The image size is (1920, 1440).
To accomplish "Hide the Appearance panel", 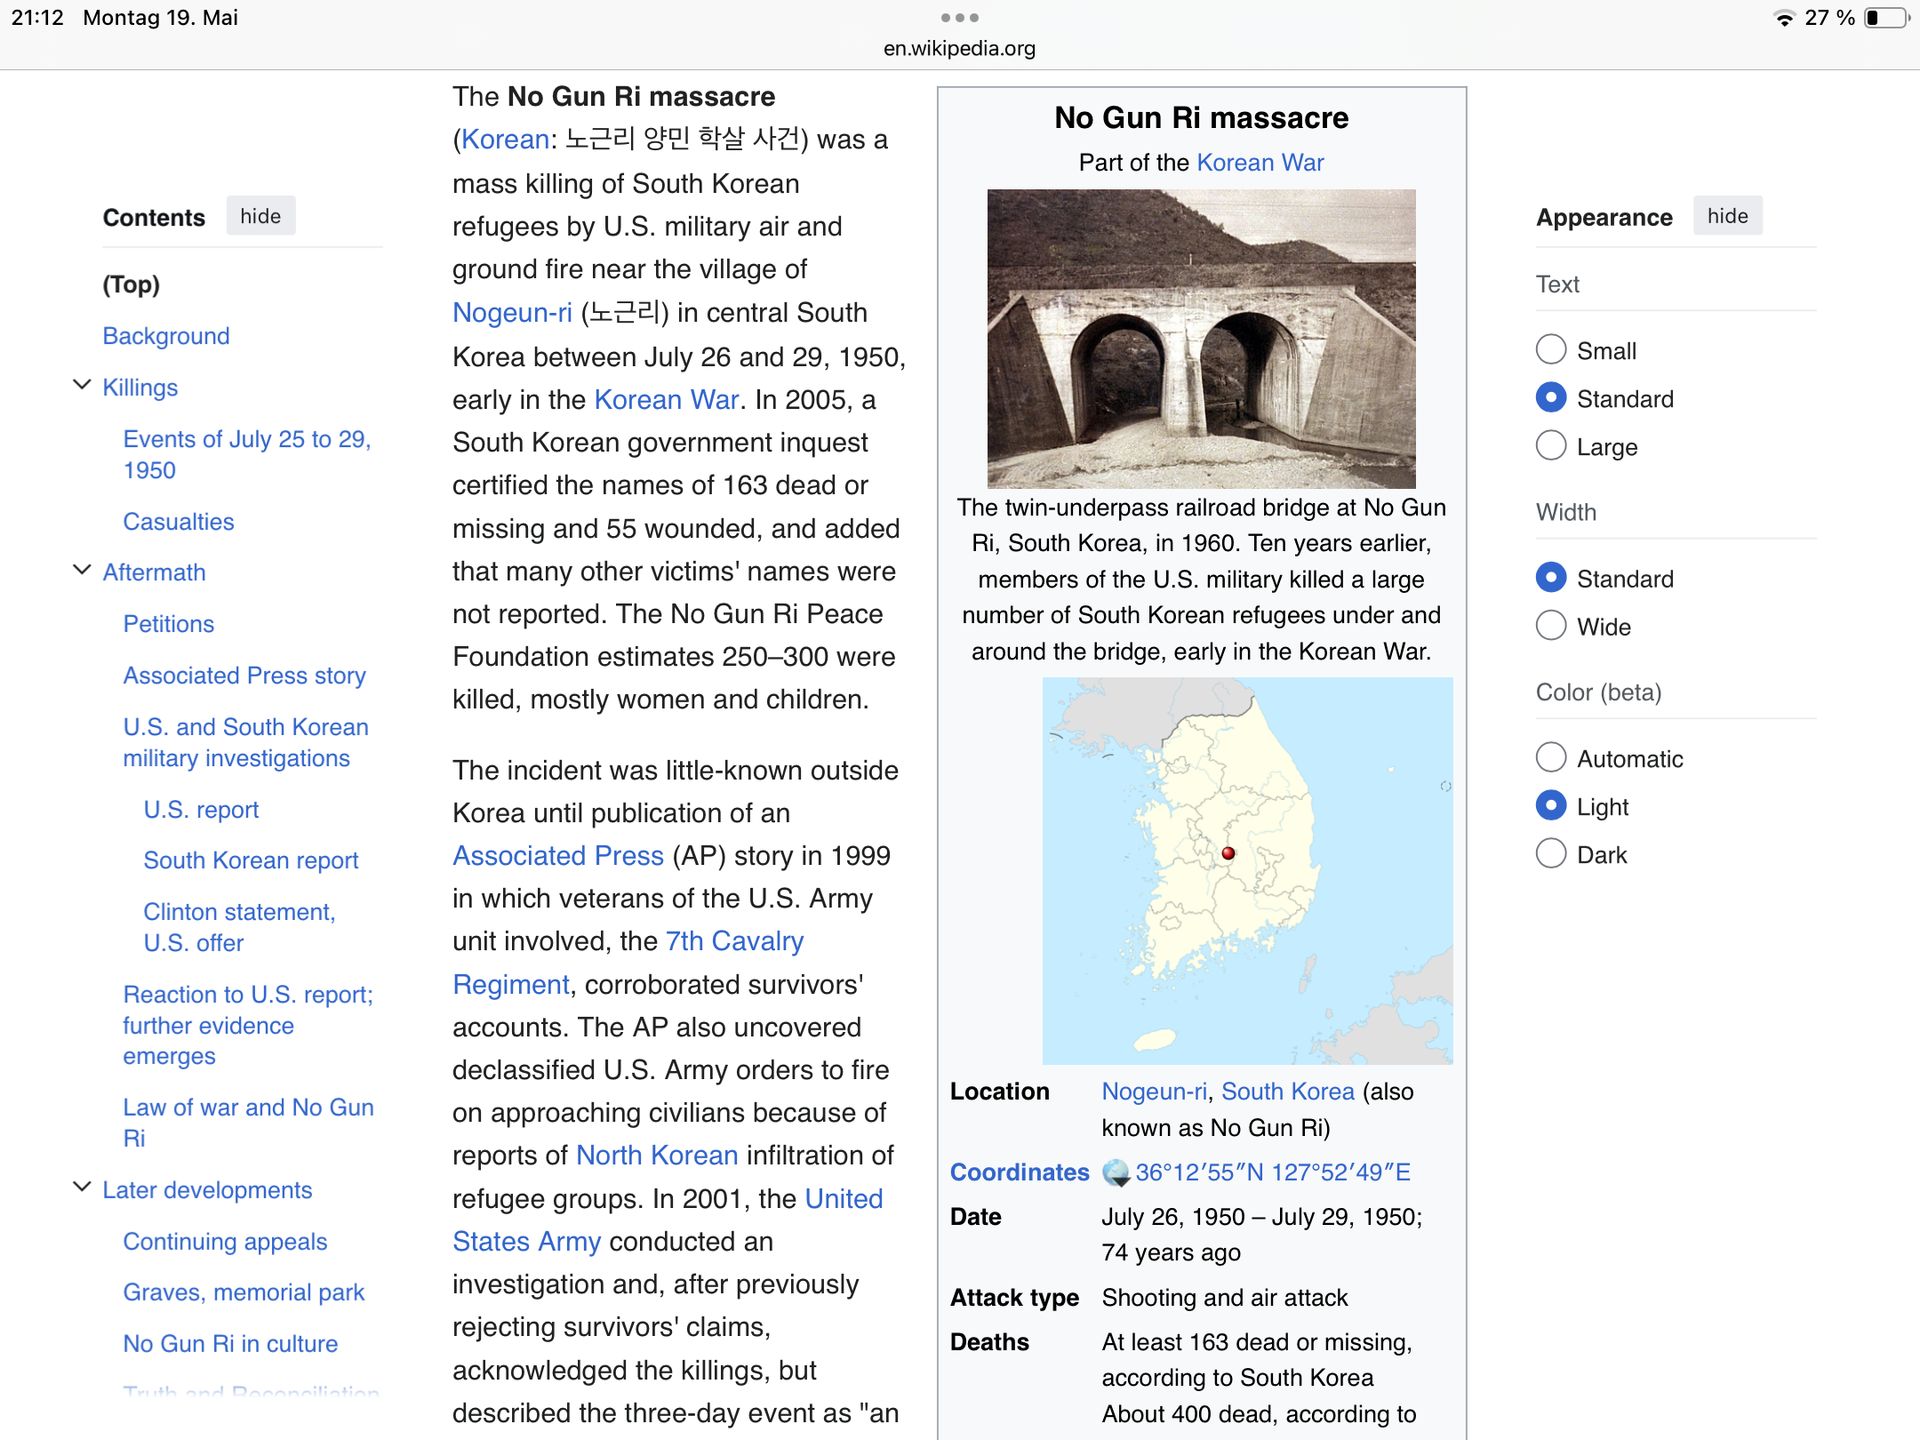I will (1727, 216).
